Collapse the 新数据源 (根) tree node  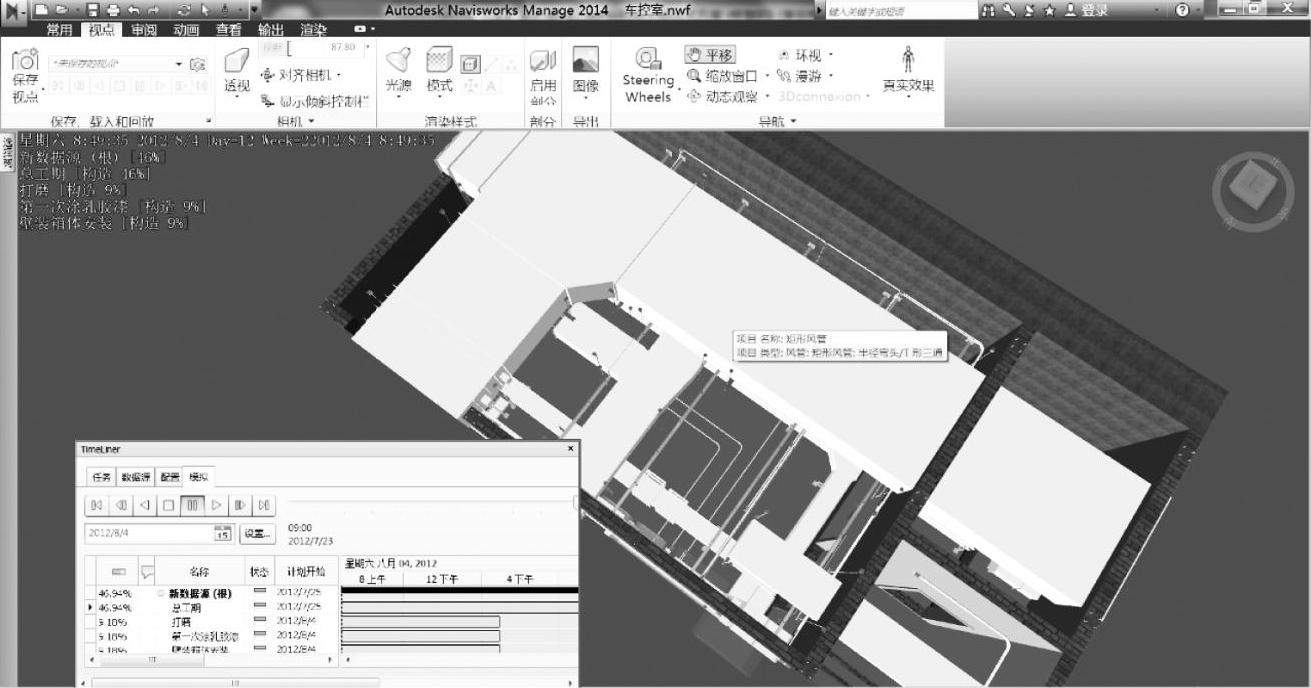(160, 593)
